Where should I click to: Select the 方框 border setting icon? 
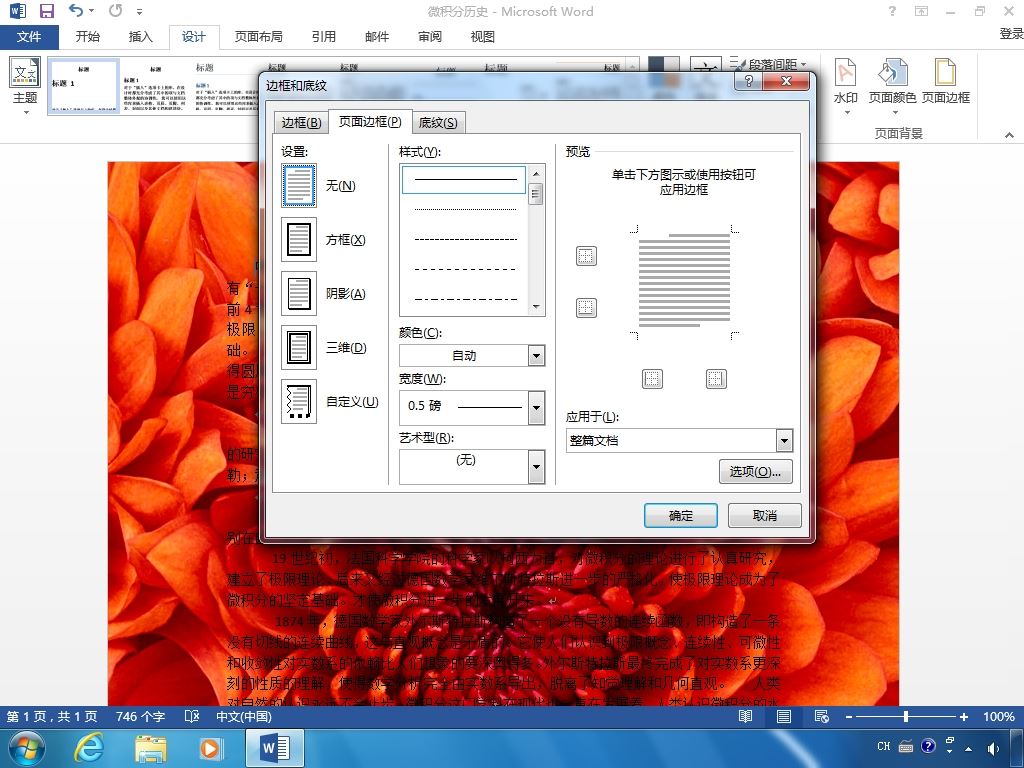pos(298,240)
